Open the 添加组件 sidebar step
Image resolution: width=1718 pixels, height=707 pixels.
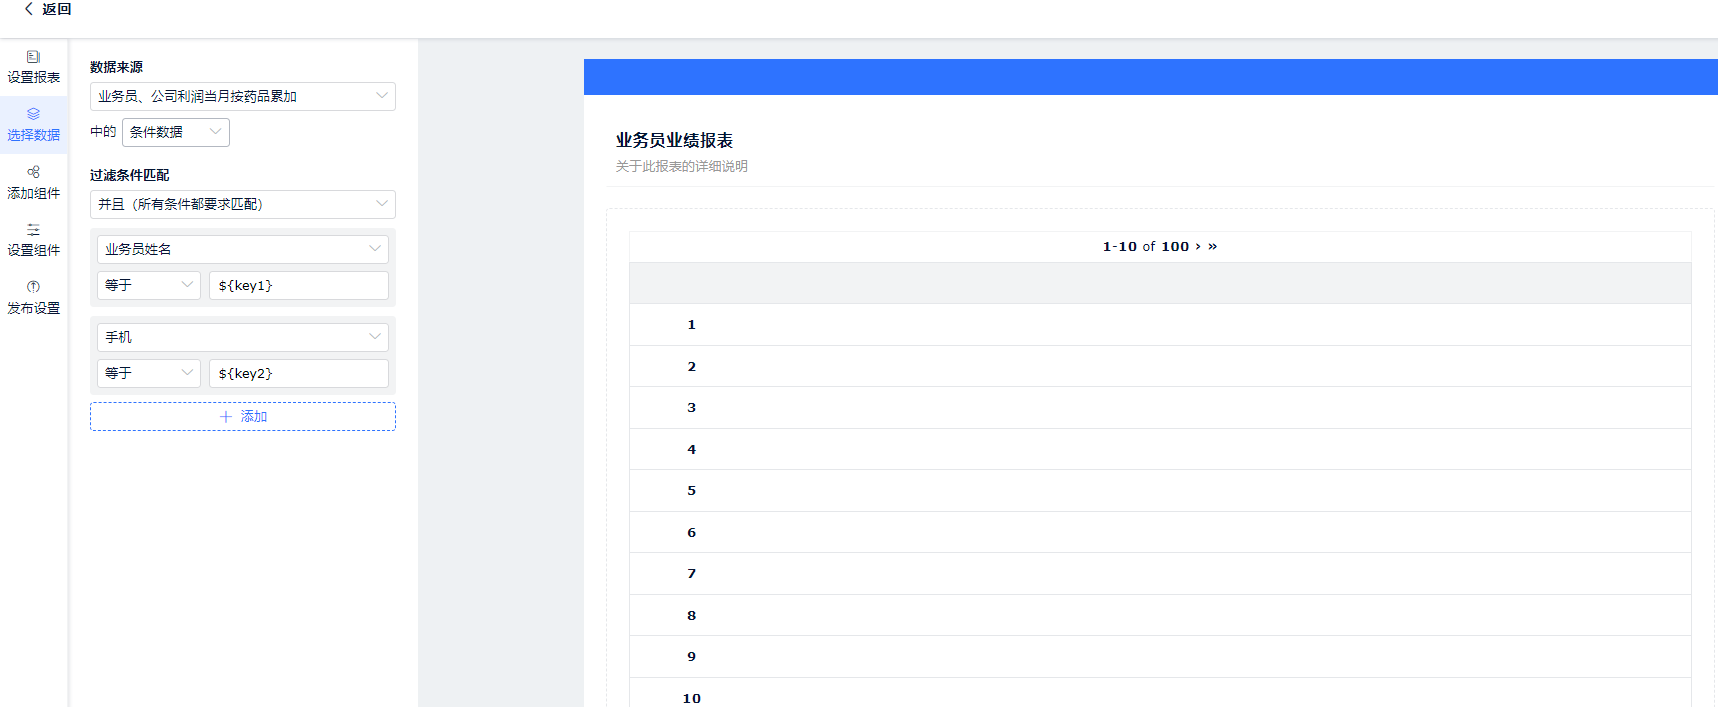pos(33,183)
